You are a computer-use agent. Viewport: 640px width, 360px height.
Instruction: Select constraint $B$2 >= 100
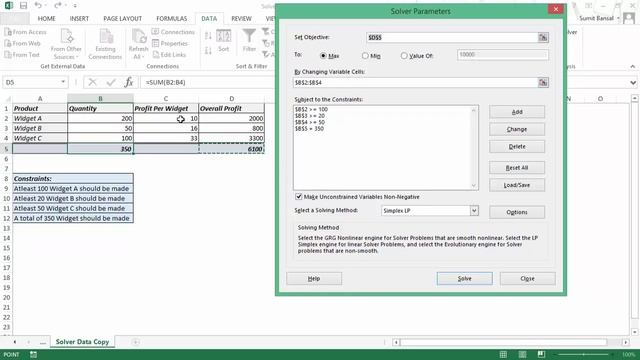point(311,109)
